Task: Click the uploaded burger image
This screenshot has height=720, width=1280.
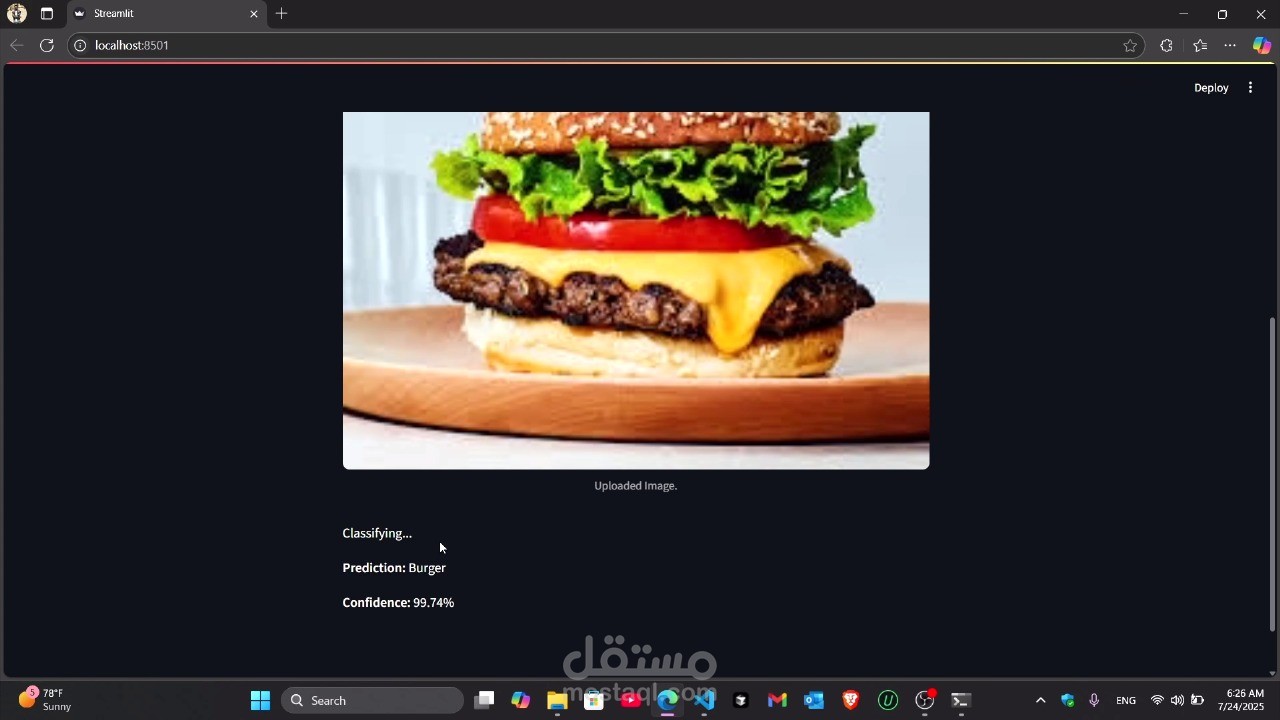Action: (636, 290)
